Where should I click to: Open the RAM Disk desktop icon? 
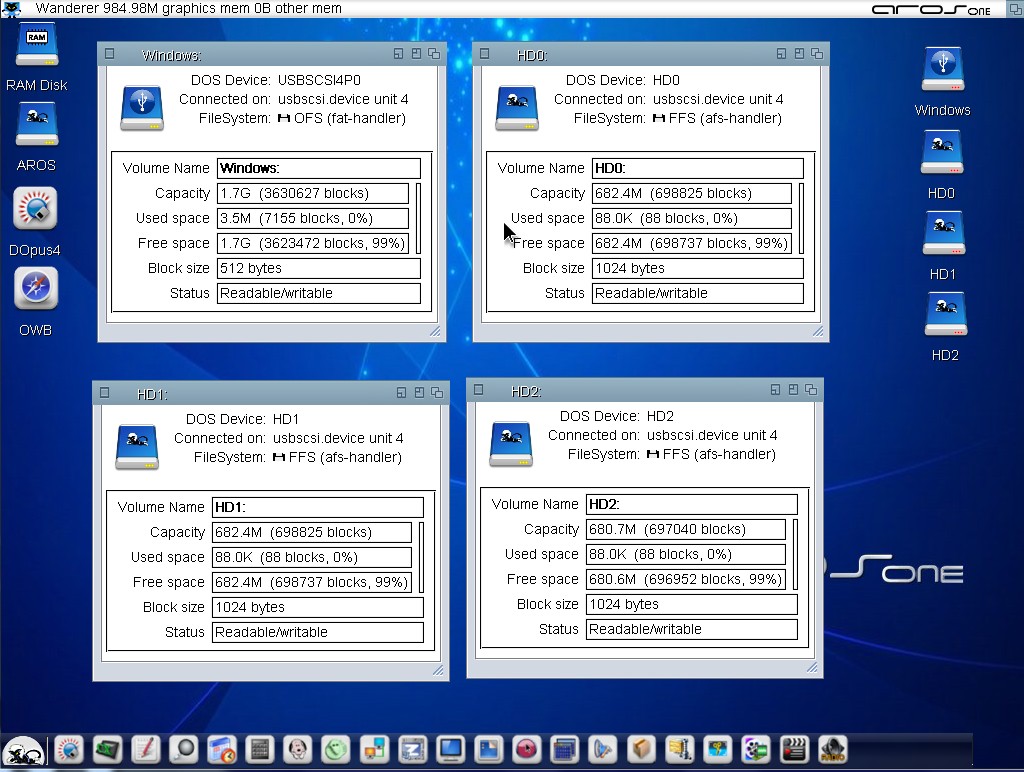pyautogui.click(x=37, y=46)
